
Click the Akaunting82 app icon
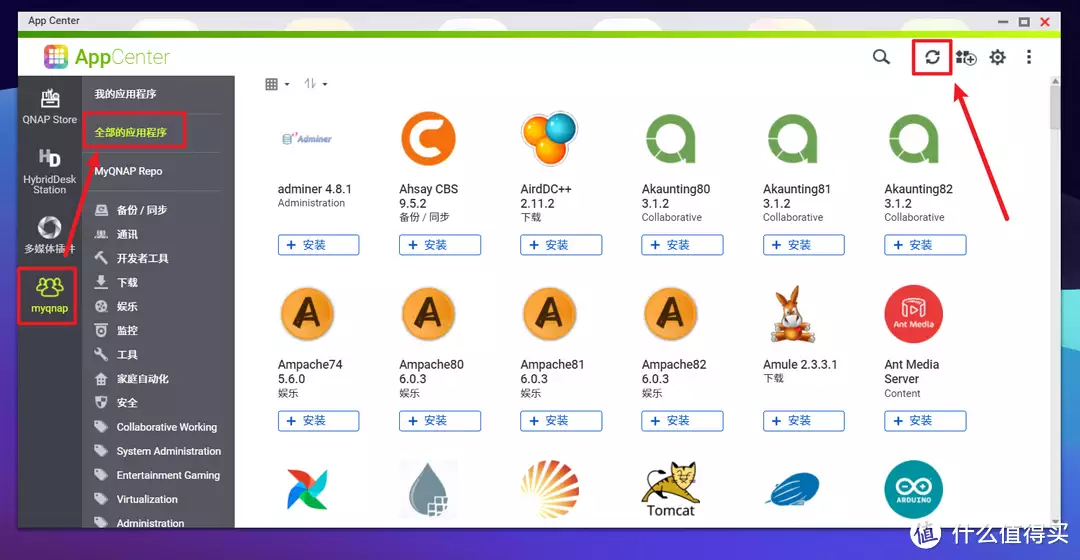point(913,138)
